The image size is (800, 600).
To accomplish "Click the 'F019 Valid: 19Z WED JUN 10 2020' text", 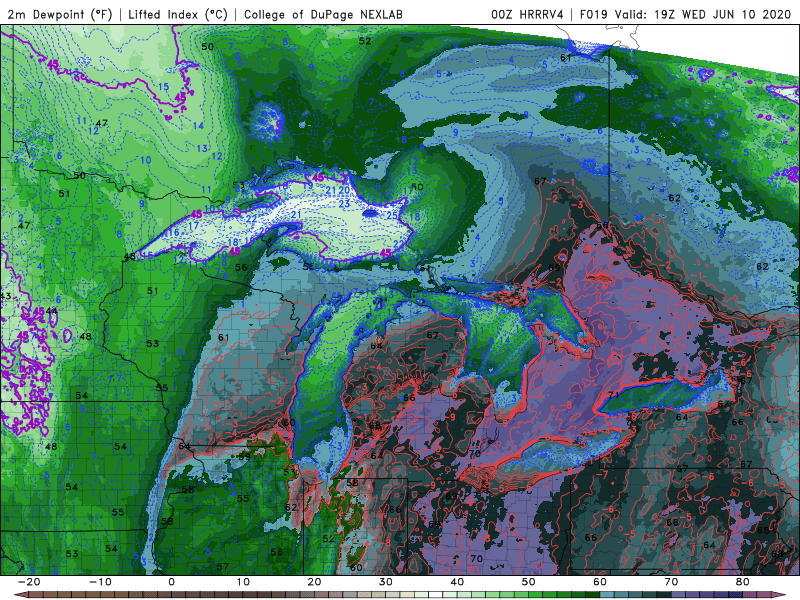I will pos(685,14).
